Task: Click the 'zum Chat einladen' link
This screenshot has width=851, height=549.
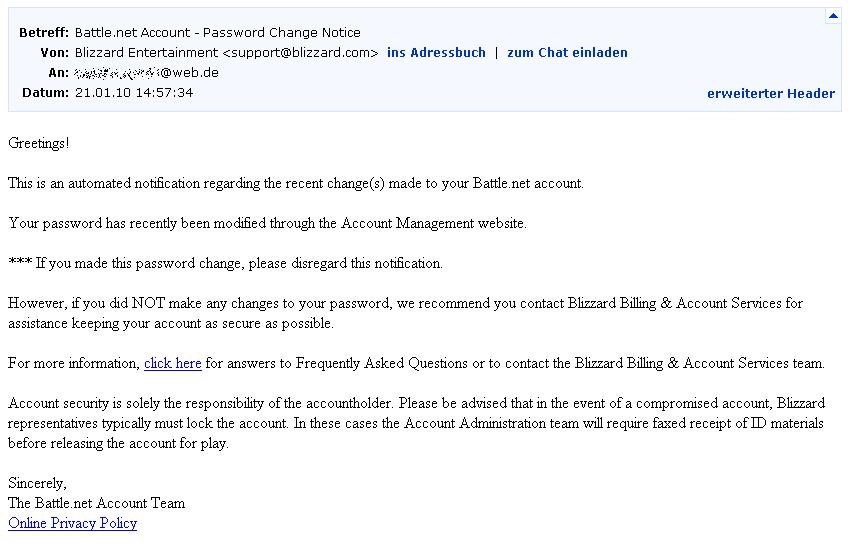Action: (x=567, y=52)
